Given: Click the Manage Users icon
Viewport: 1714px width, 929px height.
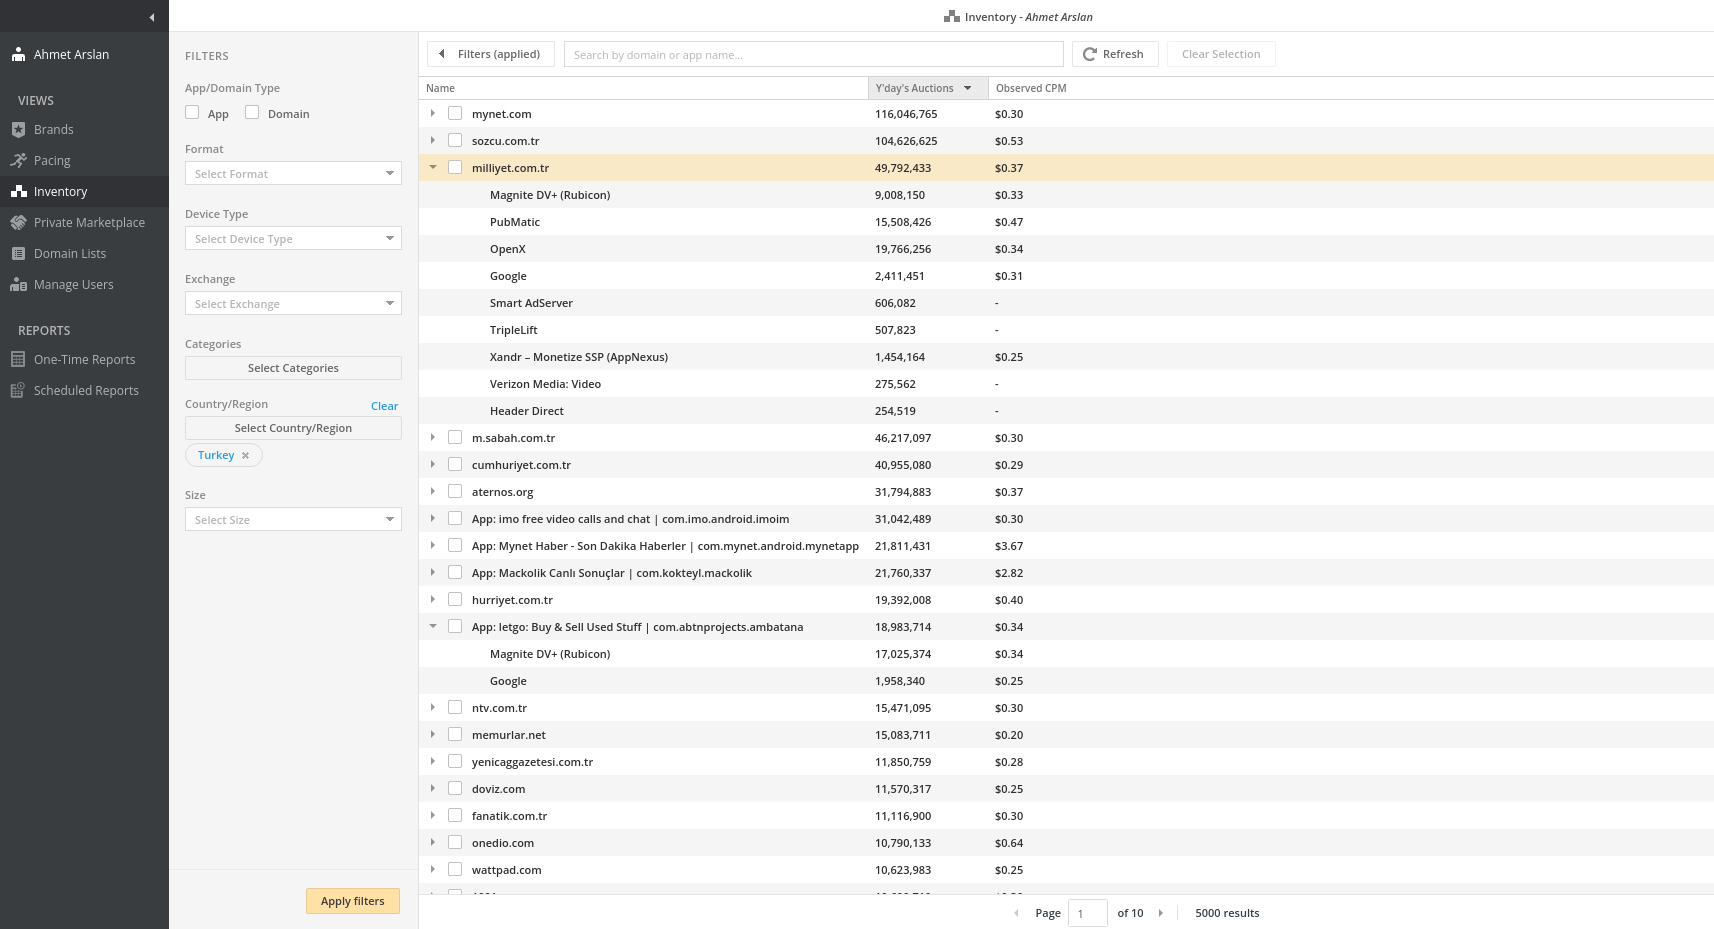Looking at the screenshot, I should (18, 284).
